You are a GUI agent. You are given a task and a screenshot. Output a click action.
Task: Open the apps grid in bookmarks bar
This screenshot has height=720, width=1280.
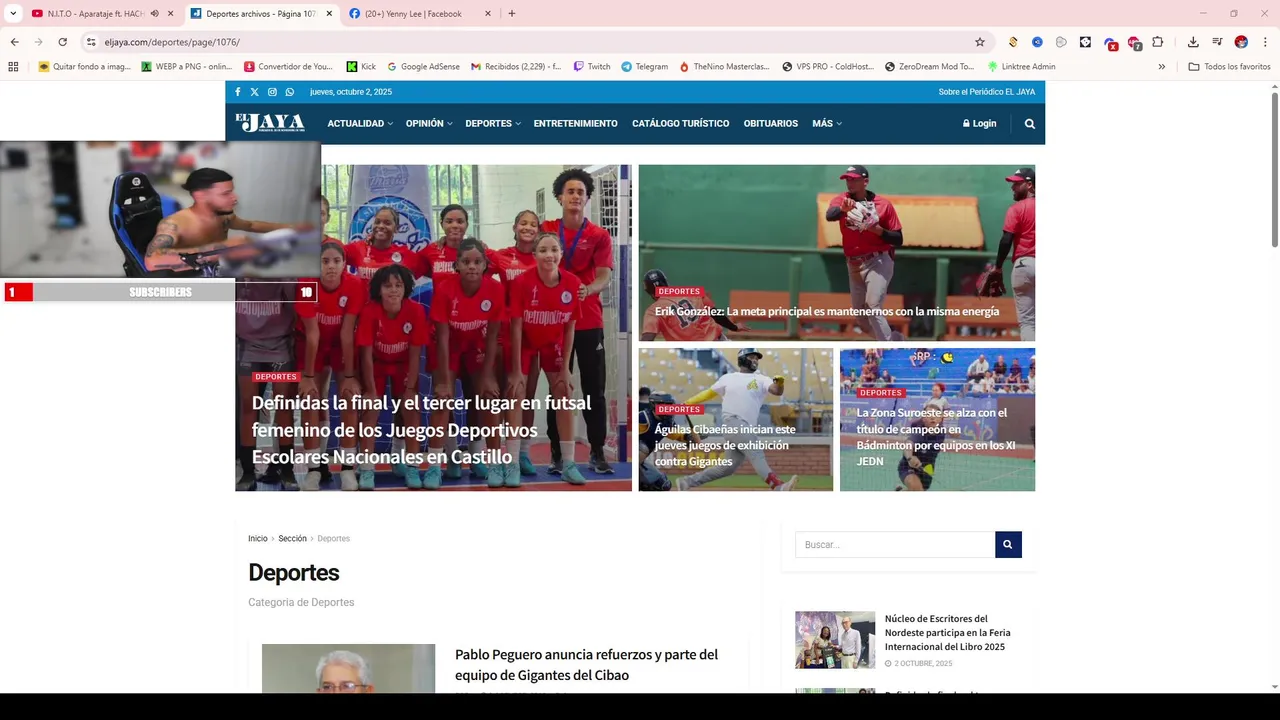(x=13, y=67)
